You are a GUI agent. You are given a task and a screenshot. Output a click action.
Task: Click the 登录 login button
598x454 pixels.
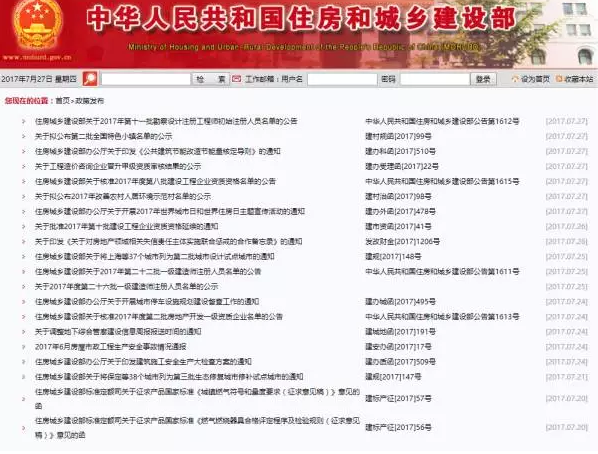[483, 79]
